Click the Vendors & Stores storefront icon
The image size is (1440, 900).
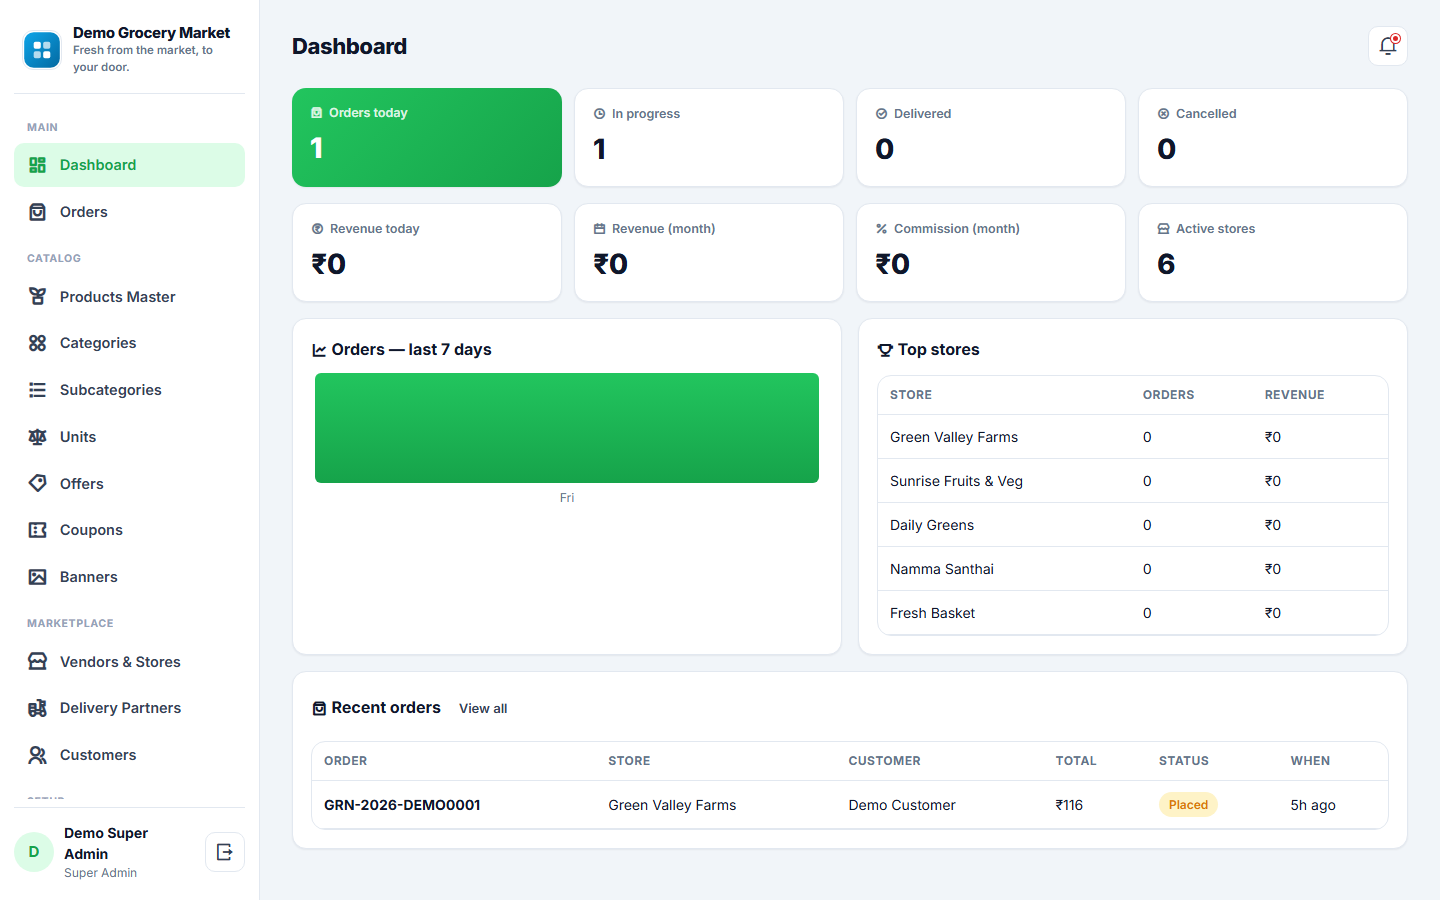click(x=38, y=662)
